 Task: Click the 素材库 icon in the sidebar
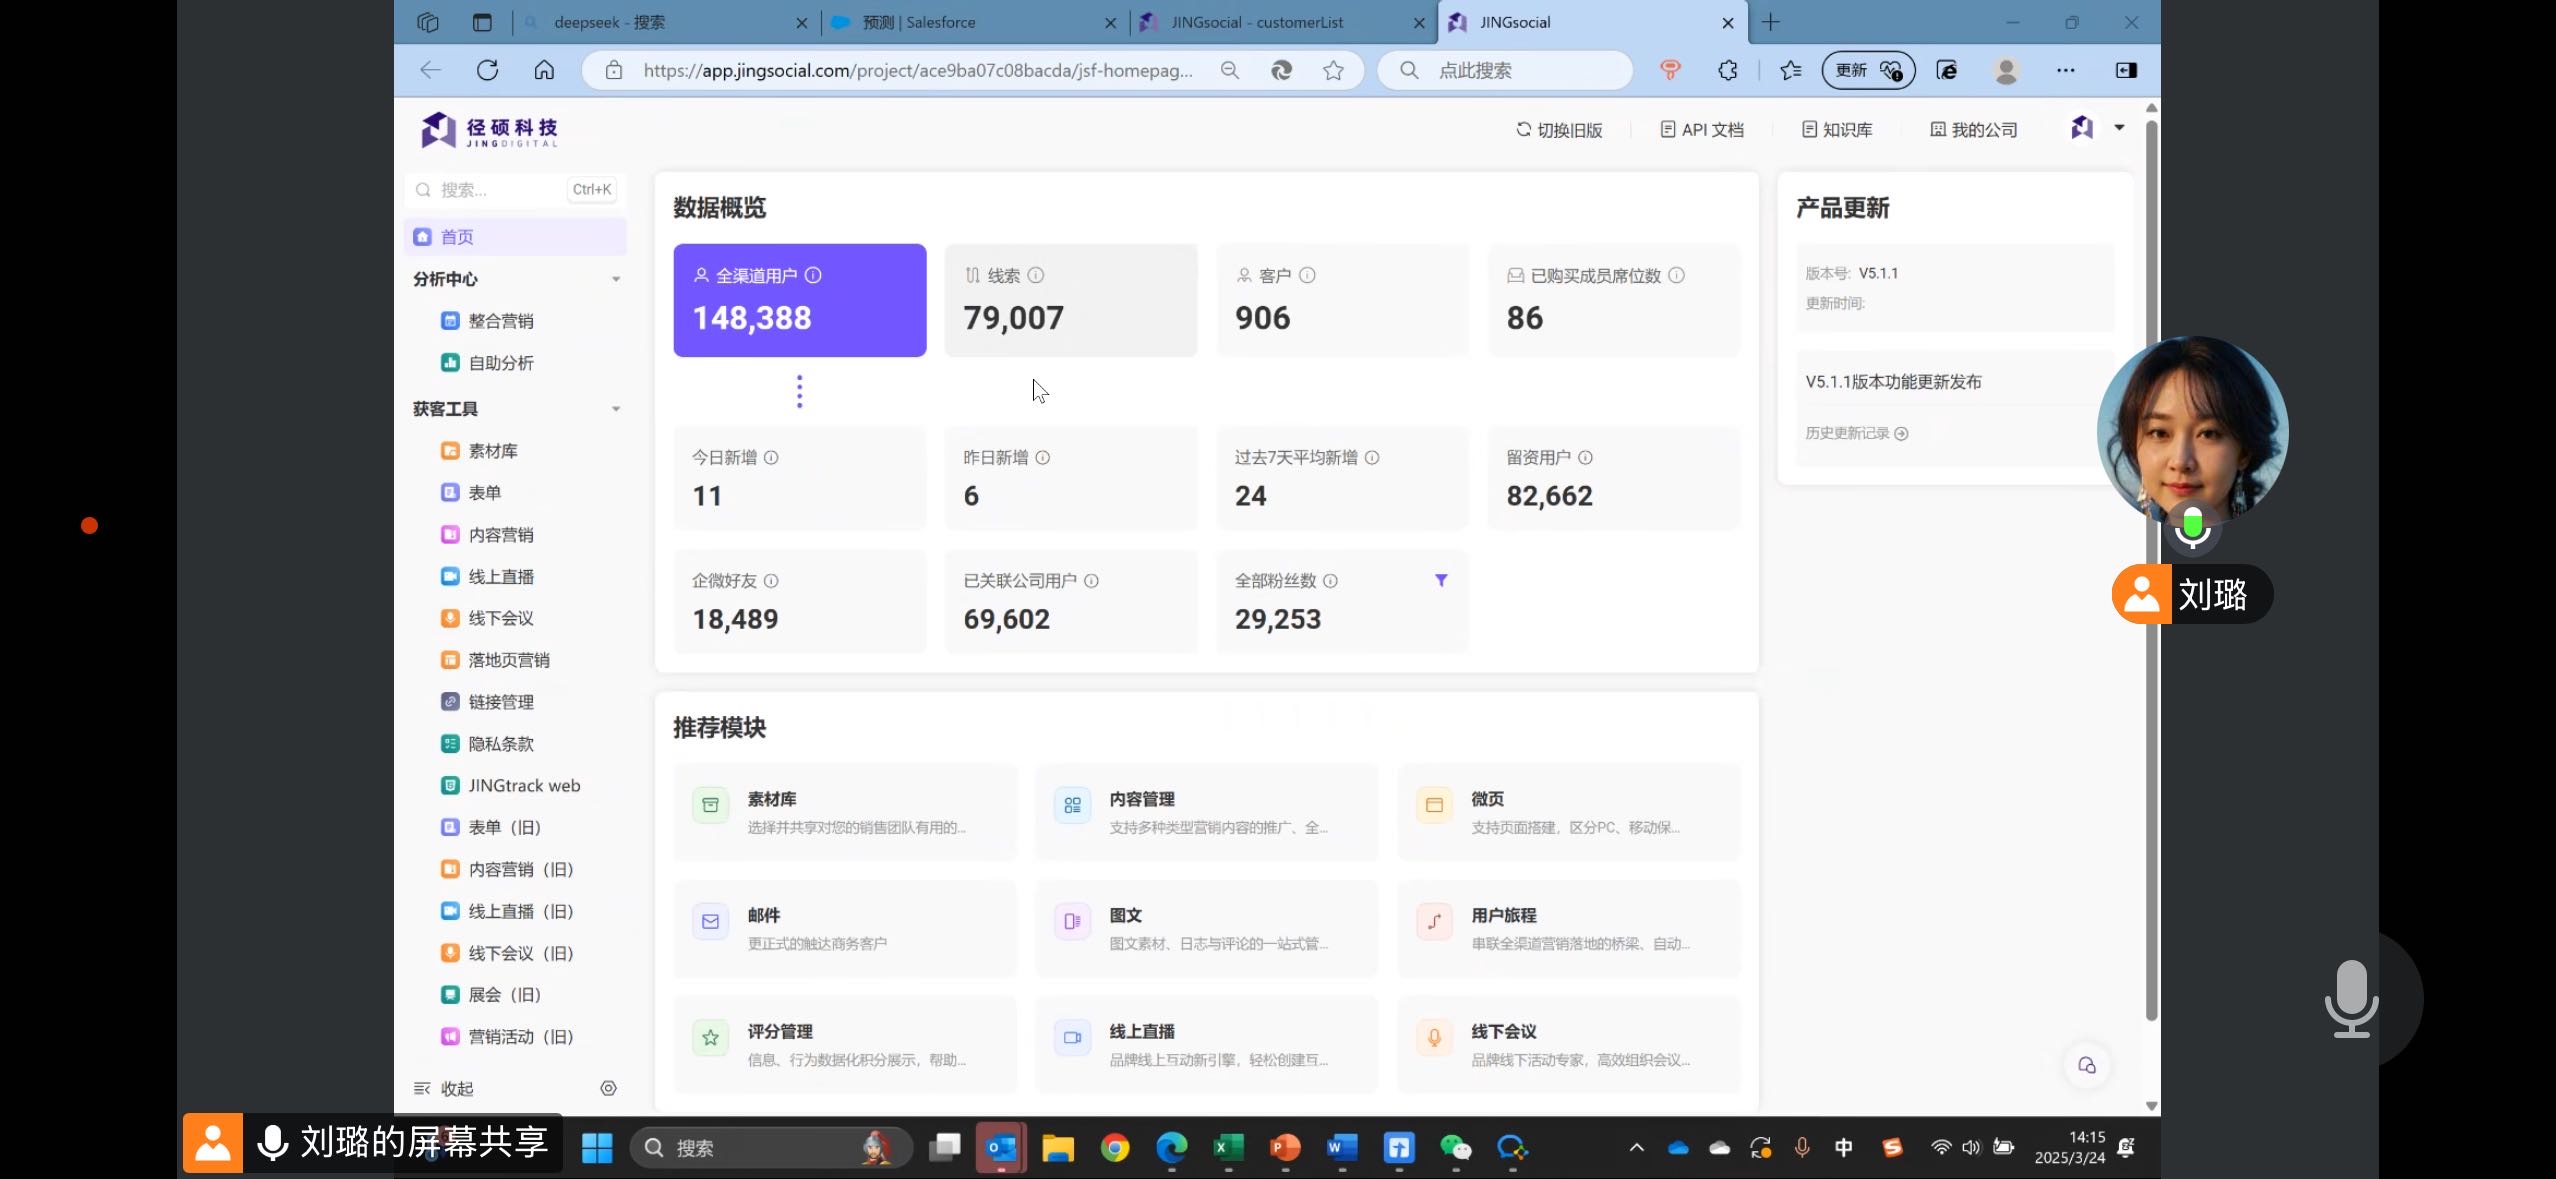(x=450, y=451)
